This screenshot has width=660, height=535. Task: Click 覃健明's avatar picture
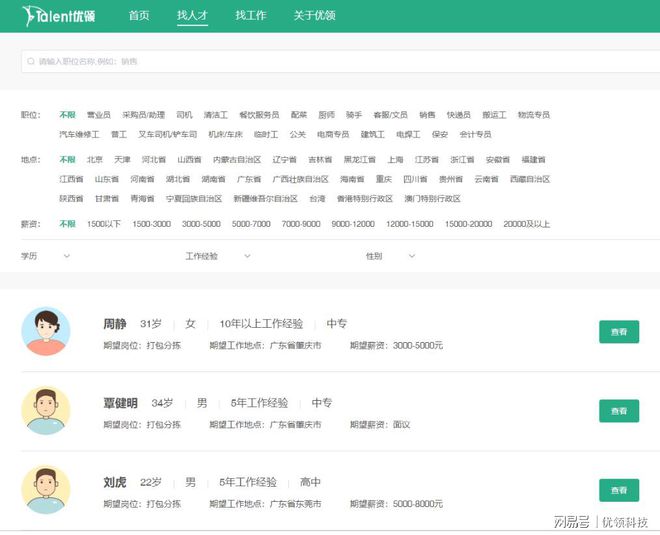point(46,410)
